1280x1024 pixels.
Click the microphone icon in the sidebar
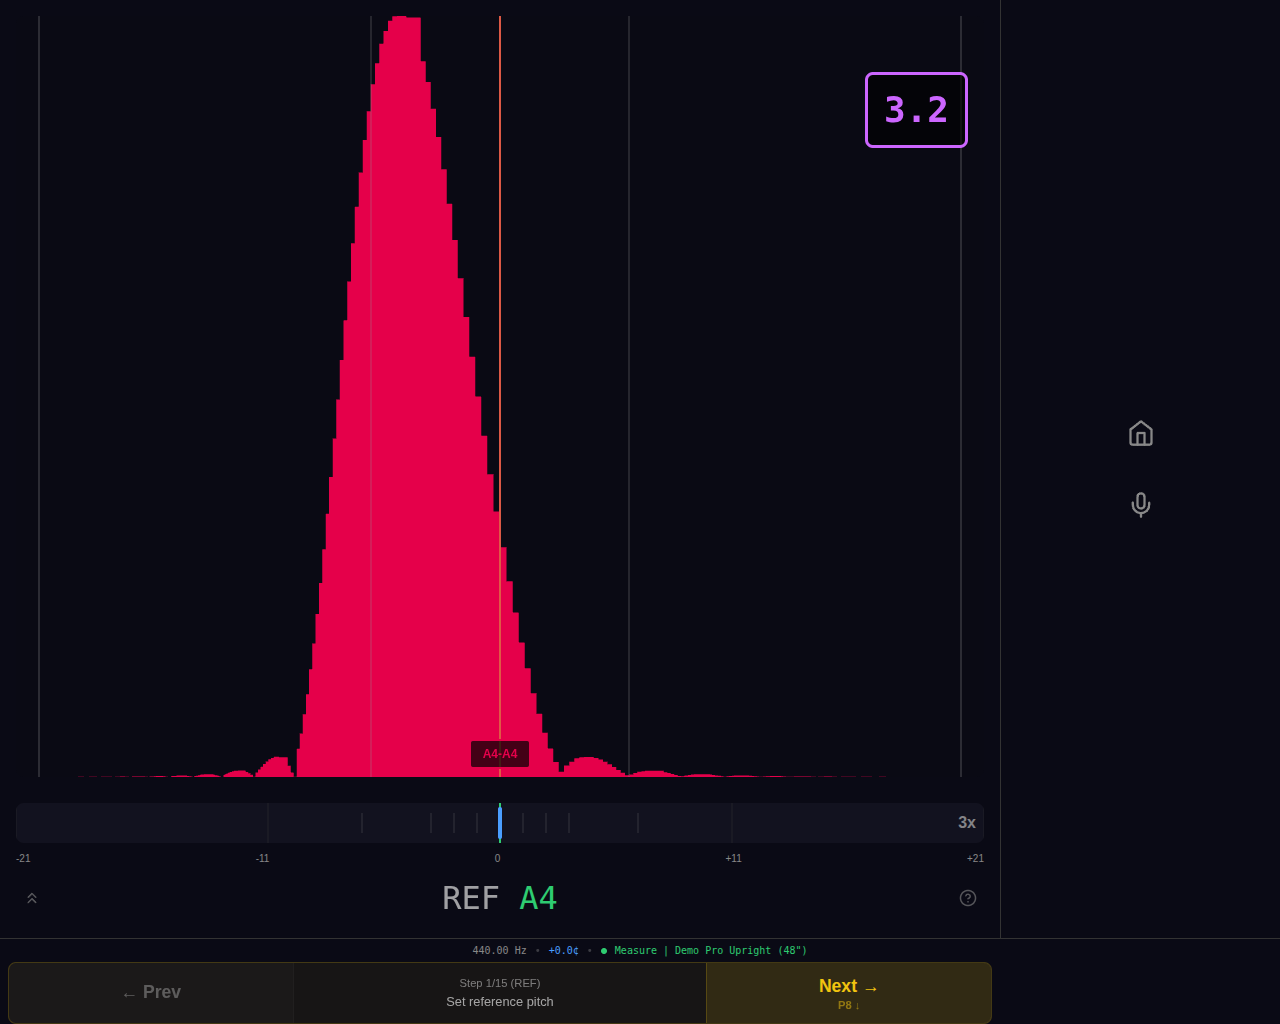pyautogui.click(x=1140, y=504)
